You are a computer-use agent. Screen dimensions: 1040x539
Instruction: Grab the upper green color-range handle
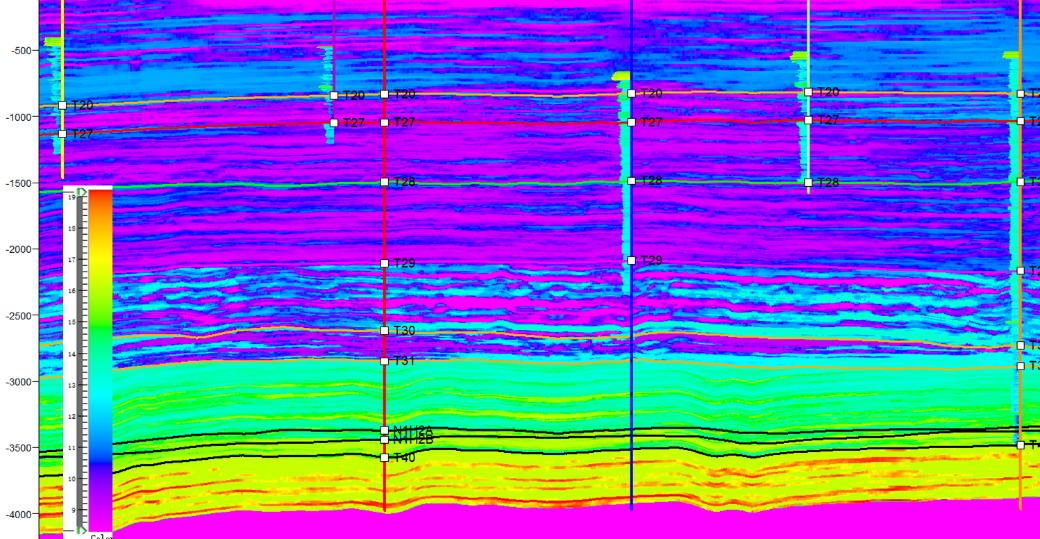[x=81, y=192]
